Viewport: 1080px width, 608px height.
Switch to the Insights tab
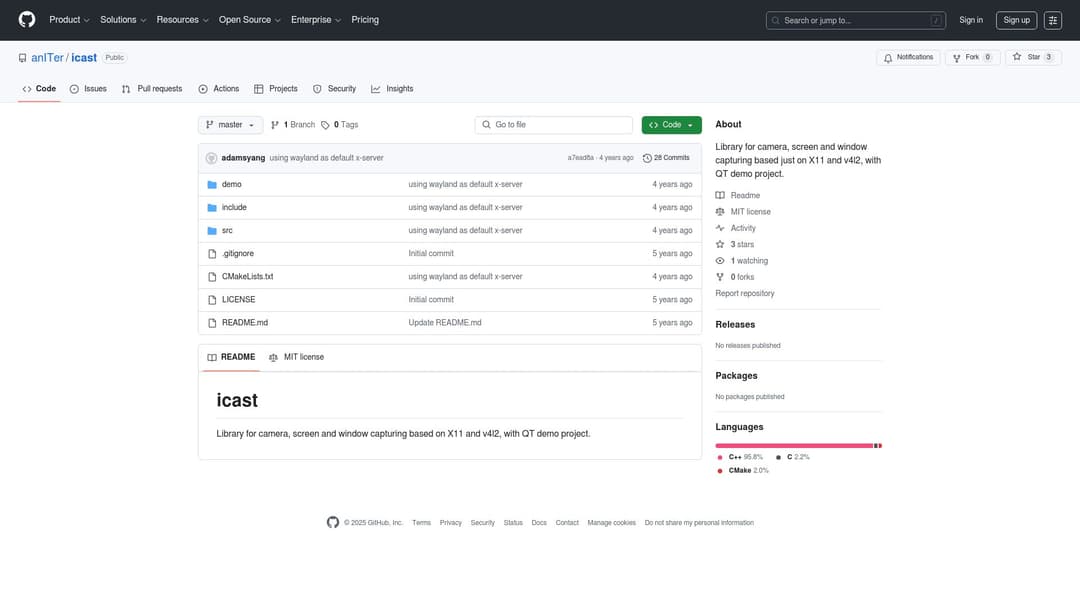pyautogui.click(x=392, y=89)
